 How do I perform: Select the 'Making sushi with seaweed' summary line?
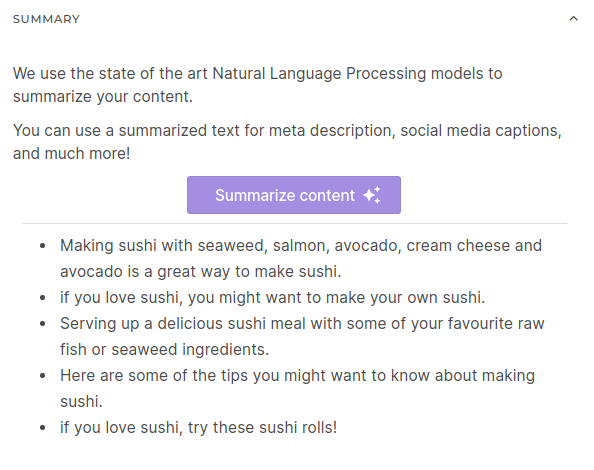(x=301, y=258)
